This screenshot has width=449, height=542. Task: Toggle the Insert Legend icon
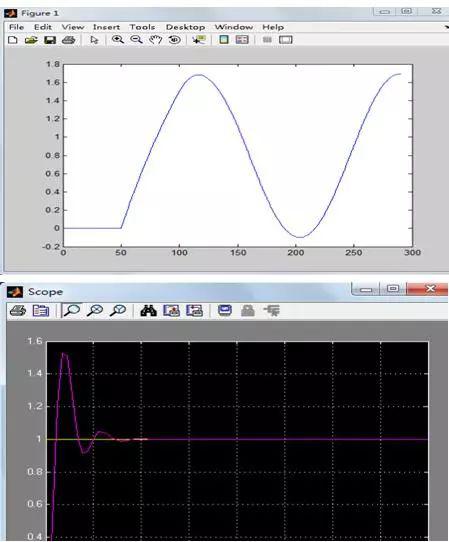[x=242, y=40]
